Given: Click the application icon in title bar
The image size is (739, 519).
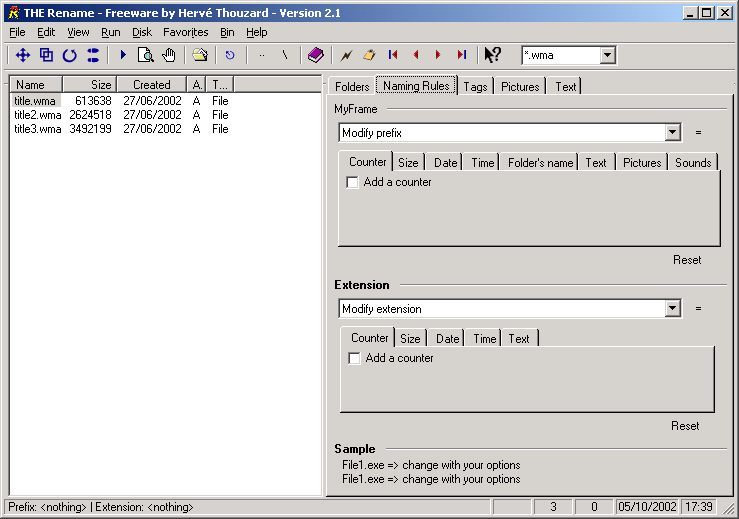Looking at the screenshot, I should (x=14, y=13).
